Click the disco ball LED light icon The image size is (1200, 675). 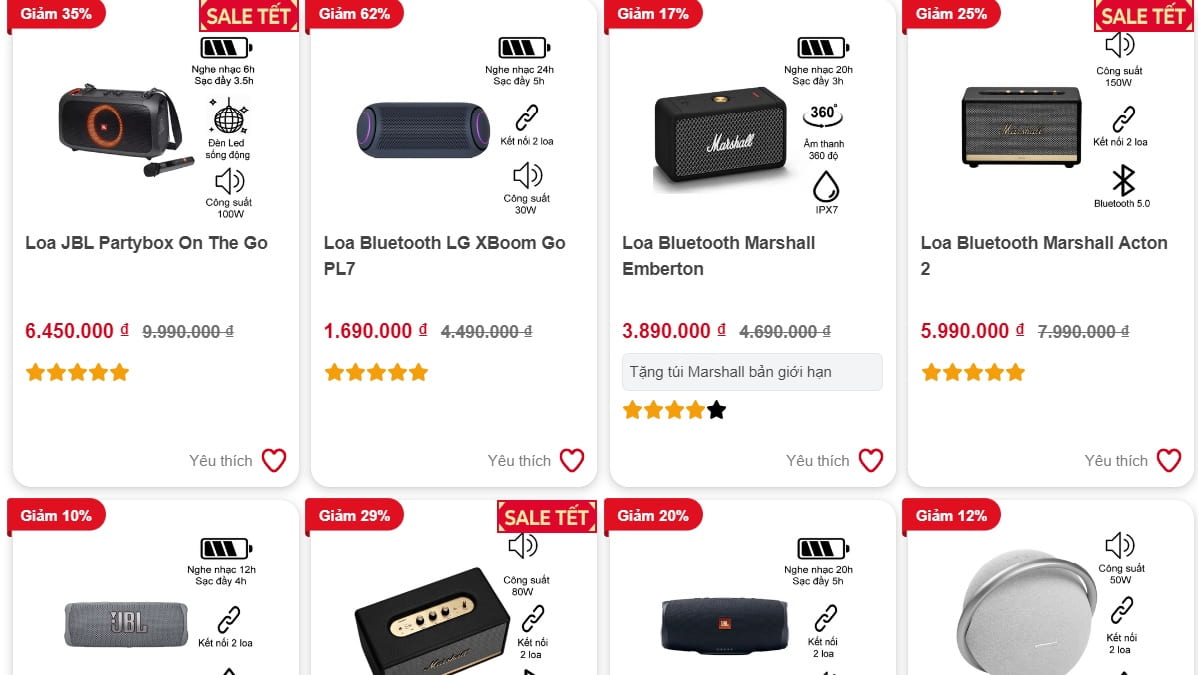coord(229,117)
